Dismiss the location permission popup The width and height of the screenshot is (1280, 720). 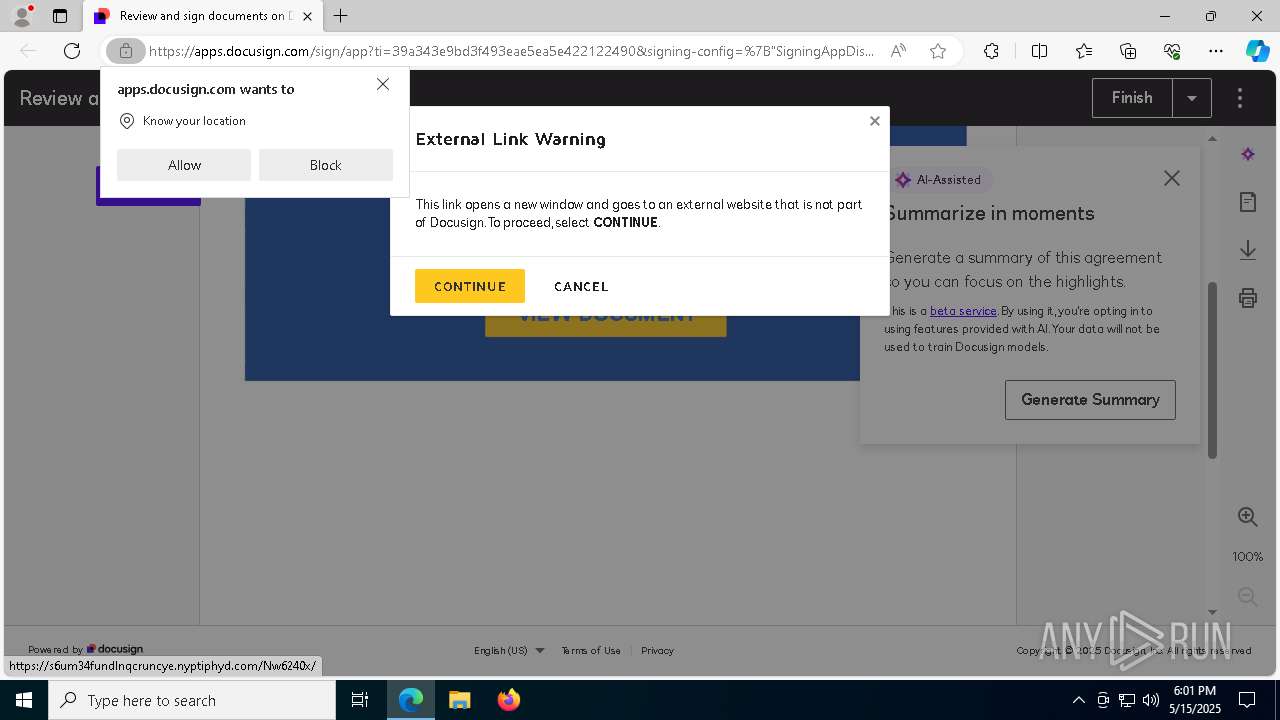pos(383,84)
